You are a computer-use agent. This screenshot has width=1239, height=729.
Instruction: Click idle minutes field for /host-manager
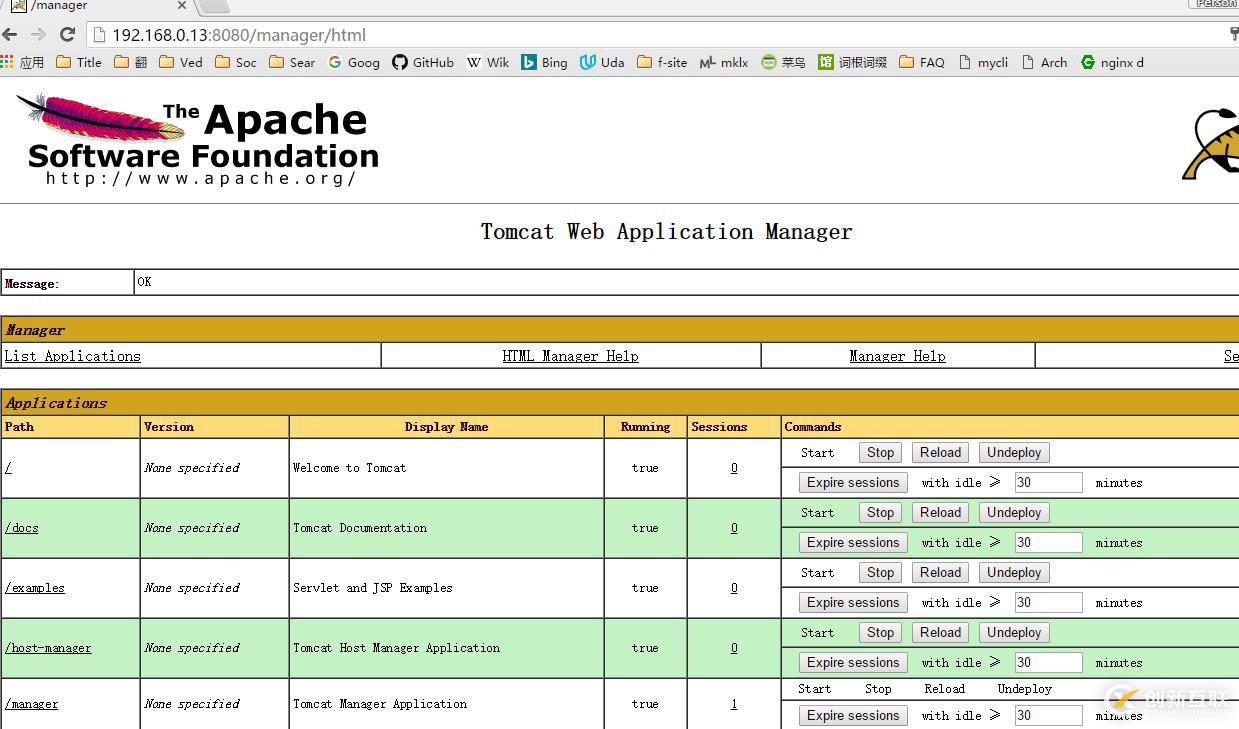[x=1048, y=663]
